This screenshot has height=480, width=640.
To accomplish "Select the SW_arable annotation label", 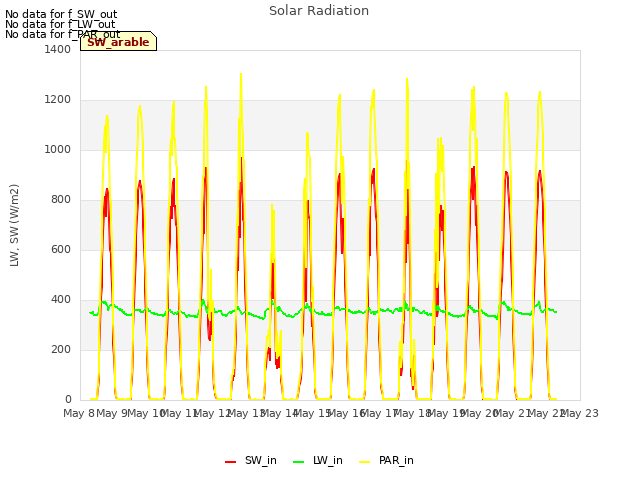I will point(118,42).
